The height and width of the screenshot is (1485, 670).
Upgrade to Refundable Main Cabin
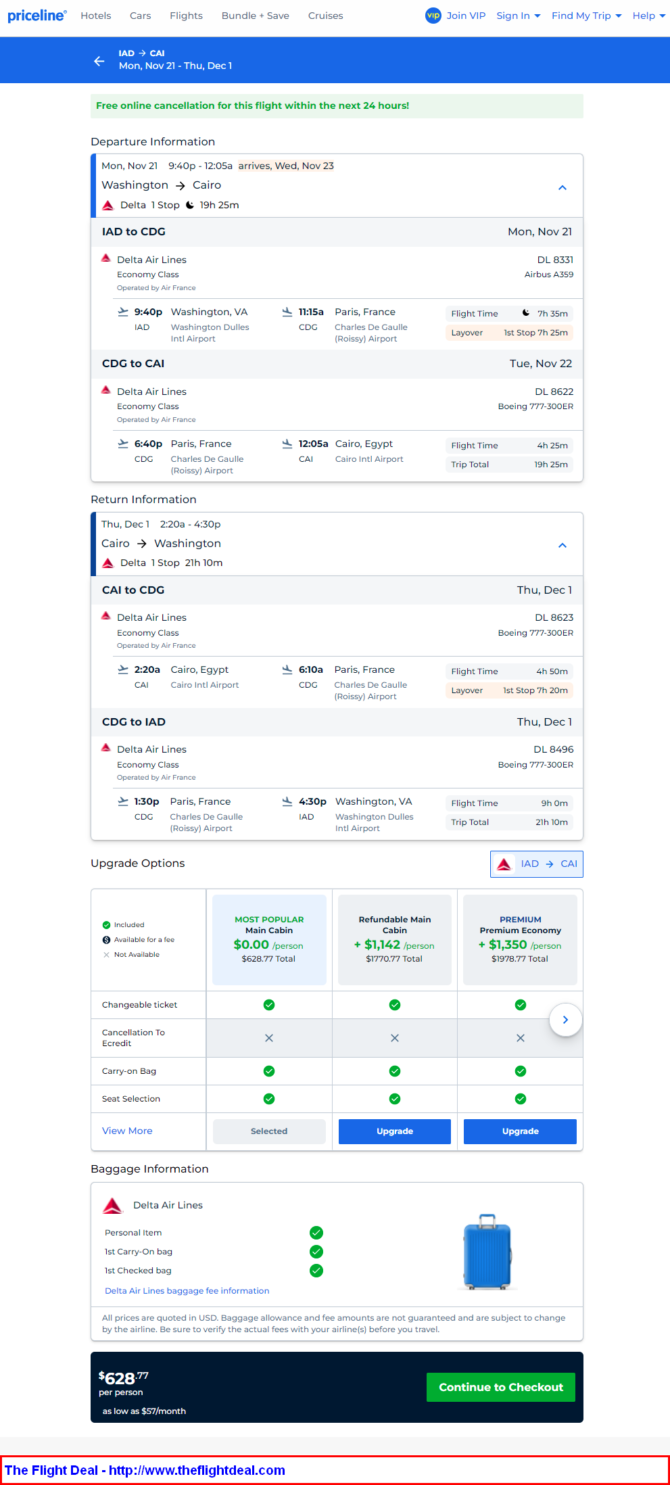[x=395, y=1131]
